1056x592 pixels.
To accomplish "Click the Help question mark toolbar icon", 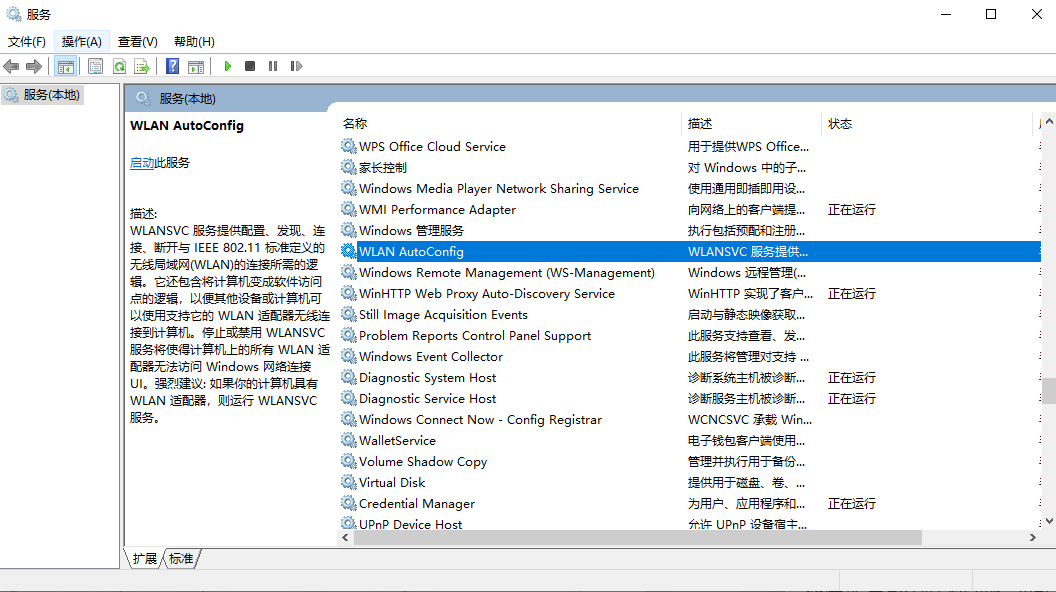I will click(x=171, y=66).
